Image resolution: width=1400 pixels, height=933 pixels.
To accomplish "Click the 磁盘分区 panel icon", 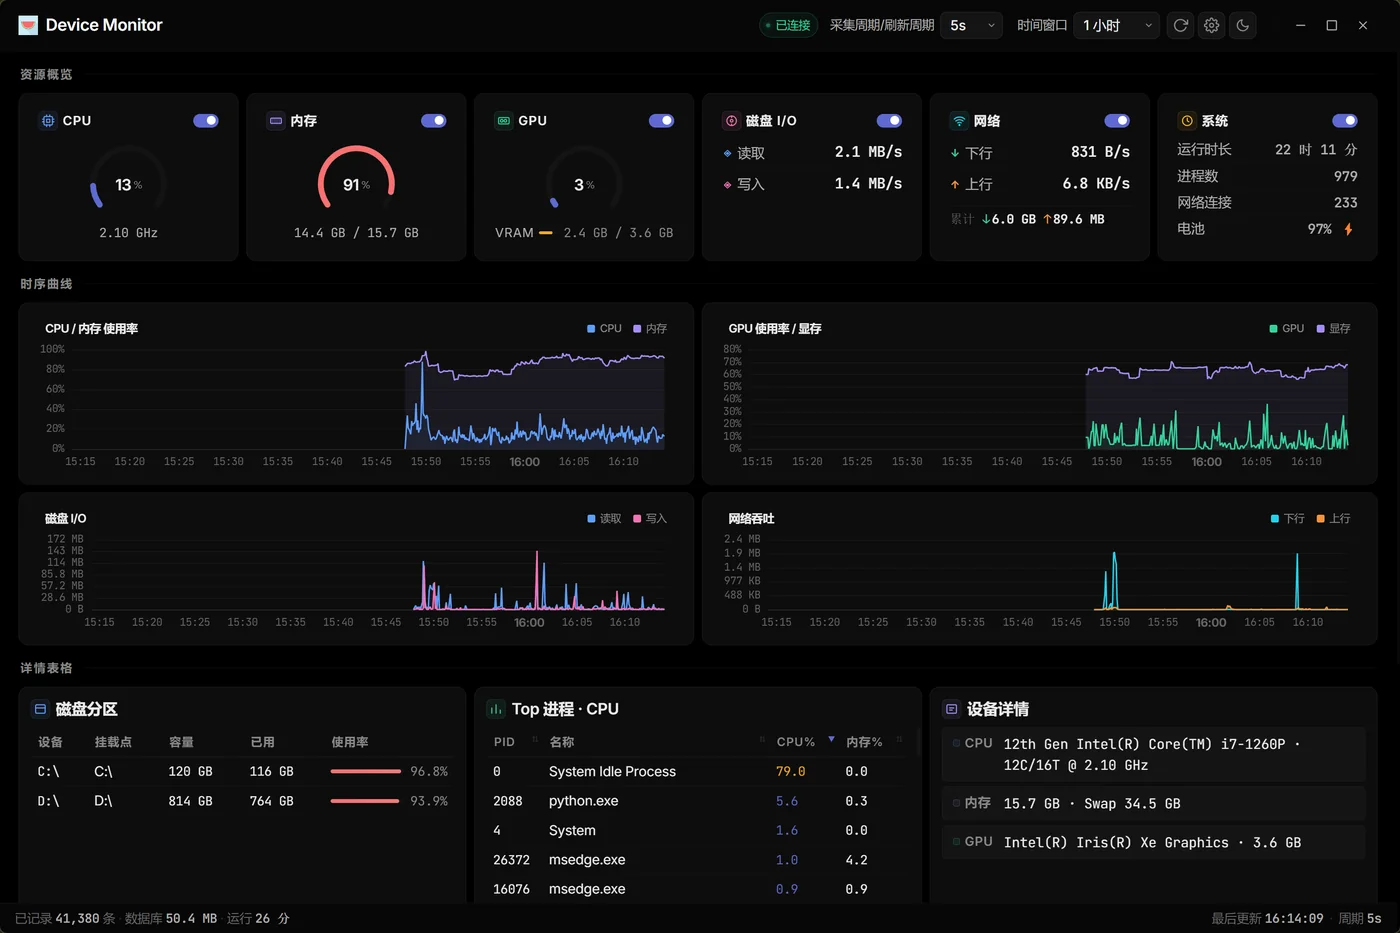I will coord(41,709).
